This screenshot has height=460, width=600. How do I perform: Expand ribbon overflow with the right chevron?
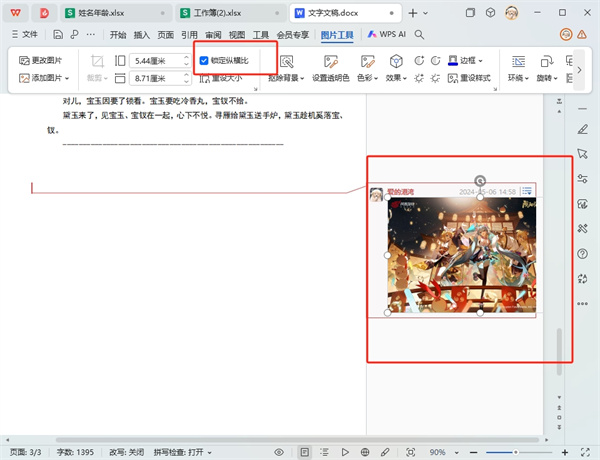click(579, 70)
